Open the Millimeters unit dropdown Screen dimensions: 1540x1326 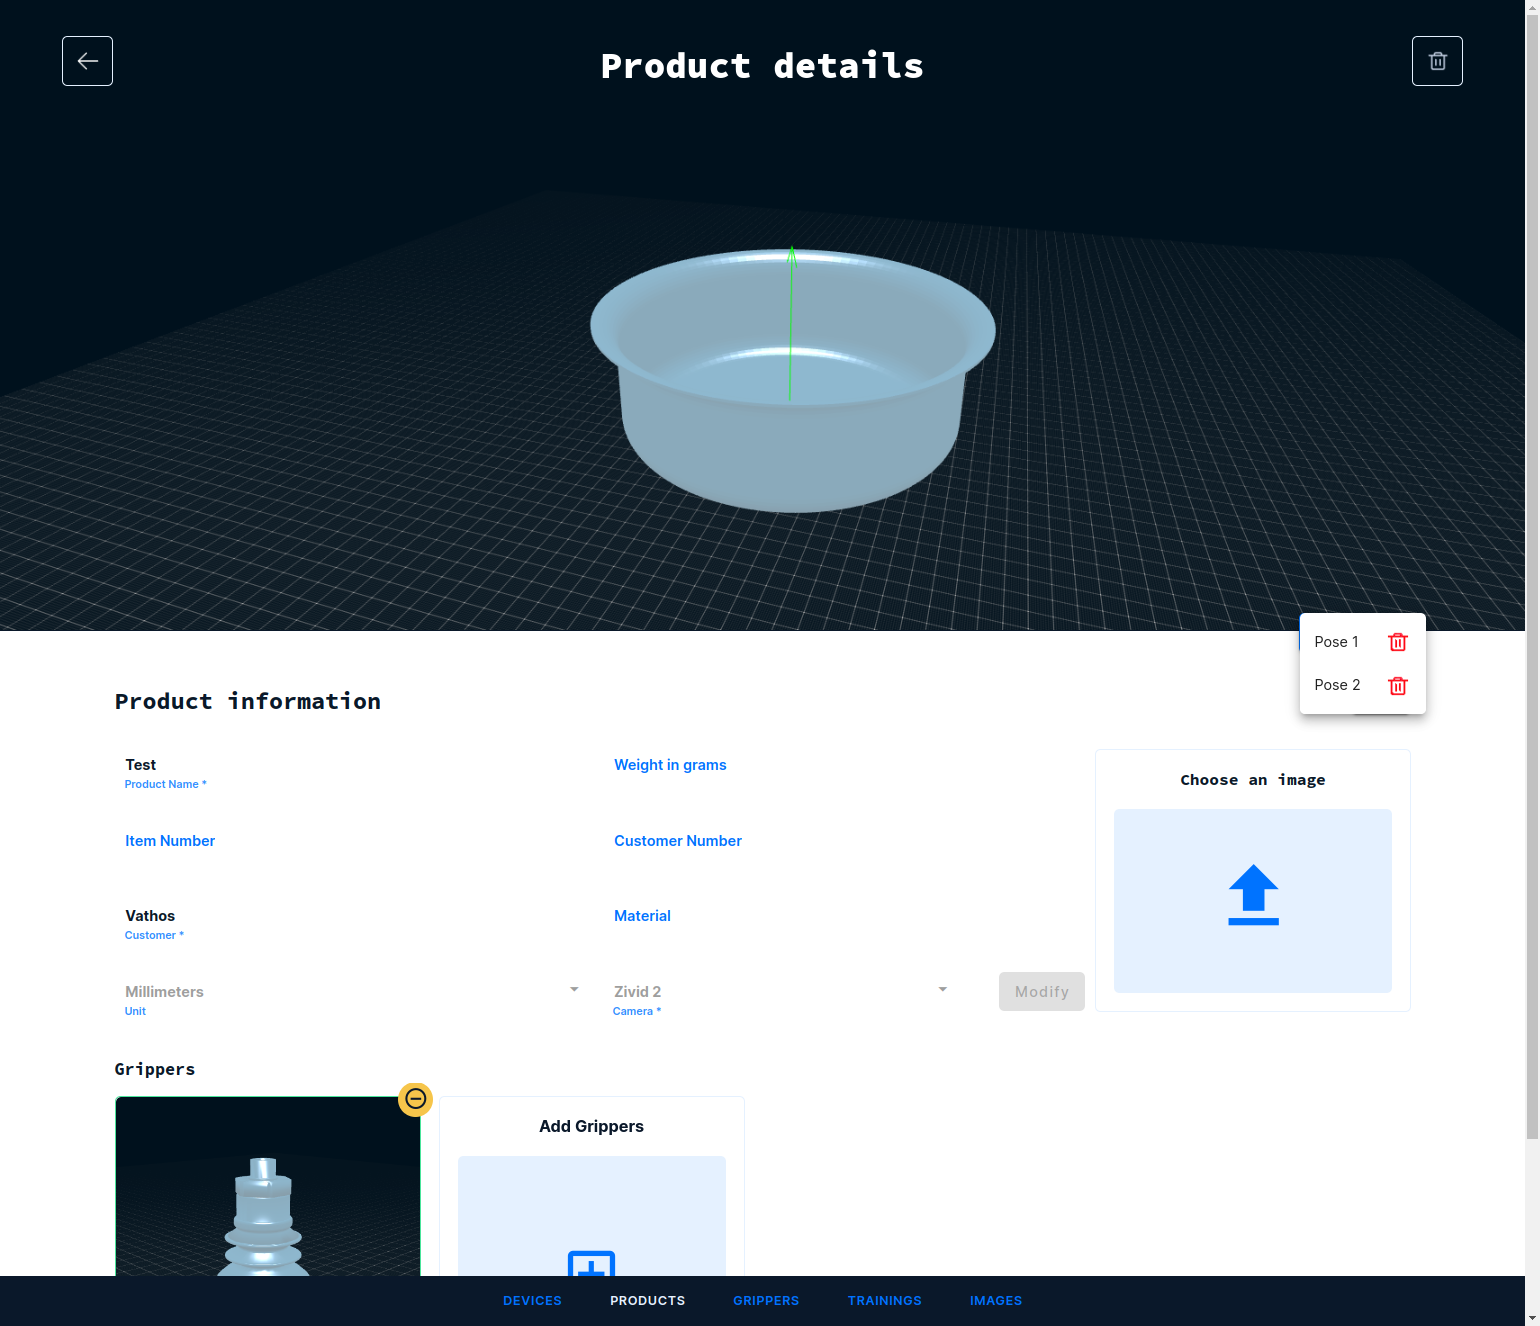point(350,991)
